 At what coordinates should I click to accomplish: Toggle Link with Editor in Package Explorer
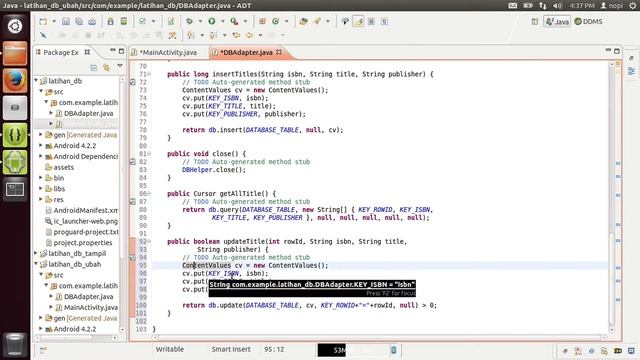click(x=107, y=67)
